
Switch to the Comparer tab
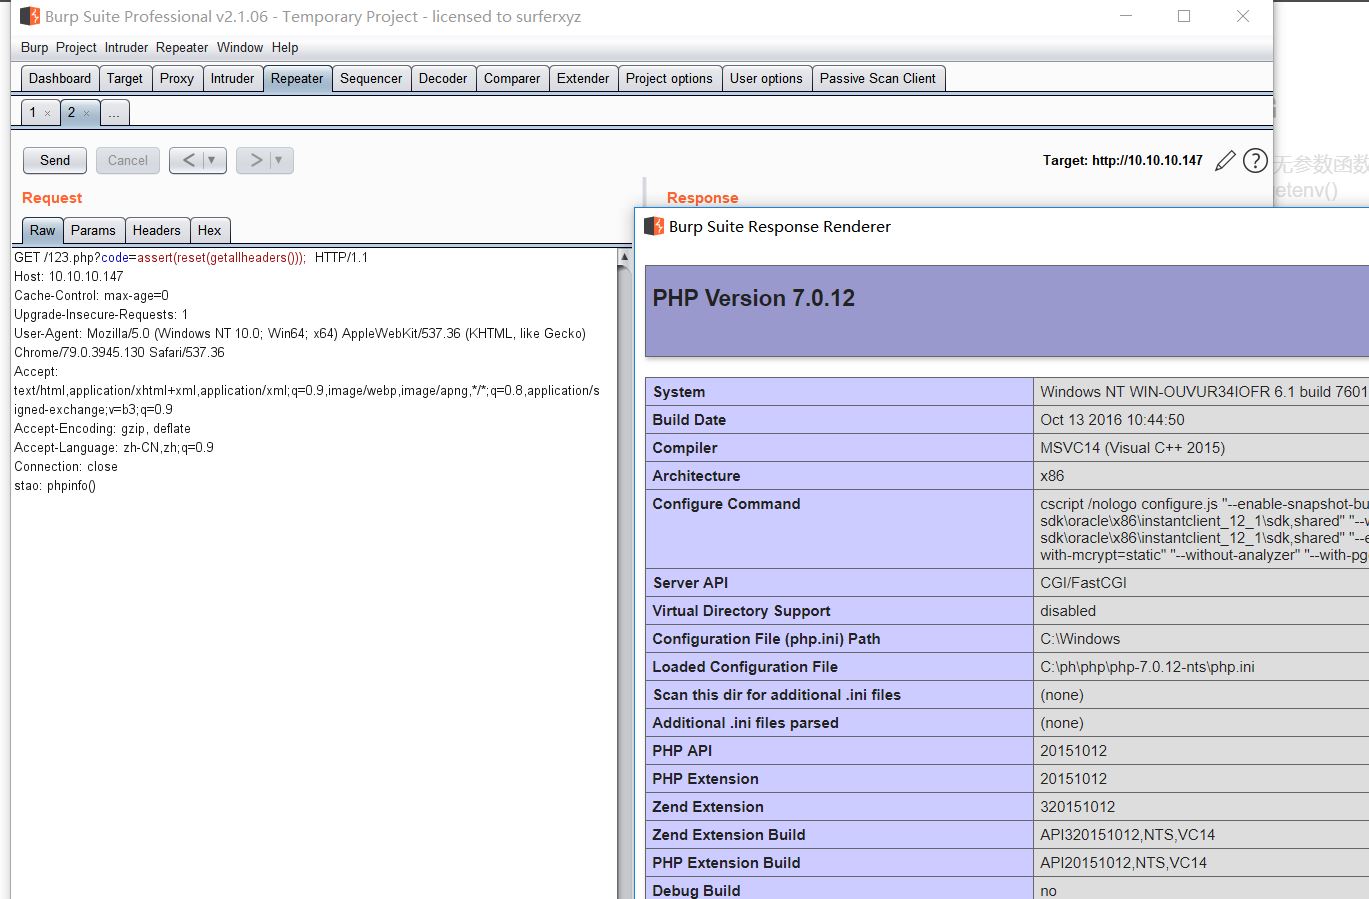(x=512, y=78)
